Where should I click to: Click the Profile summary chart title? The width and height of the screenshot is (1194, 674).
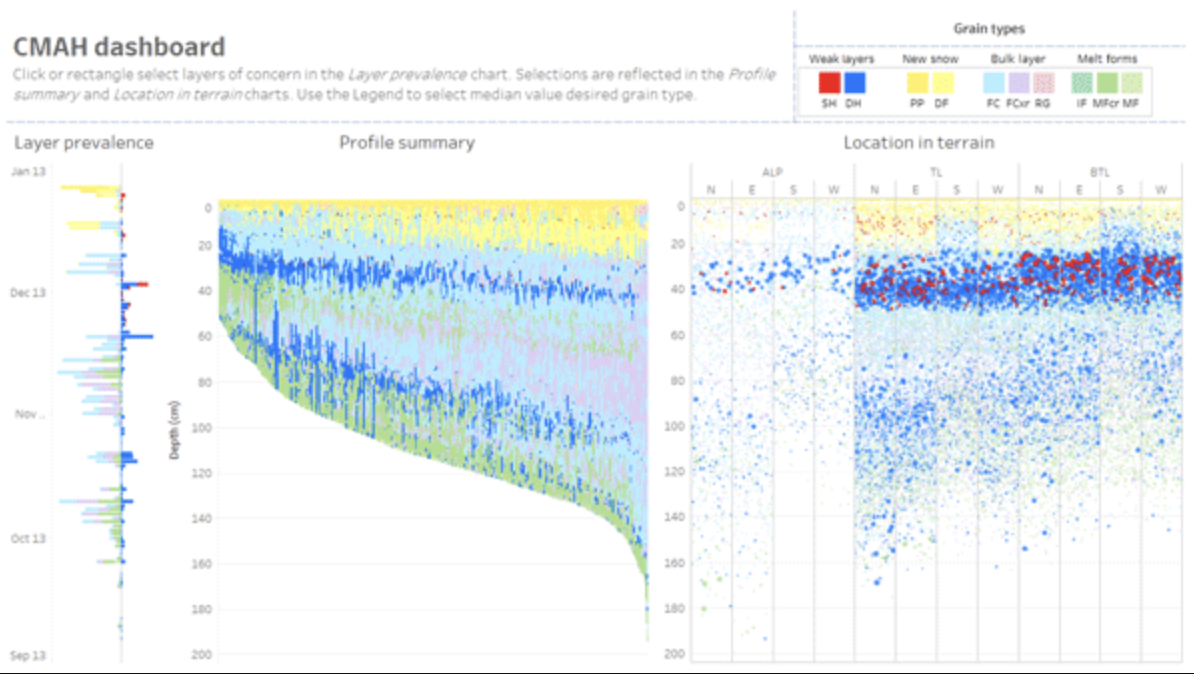[407, 143]
